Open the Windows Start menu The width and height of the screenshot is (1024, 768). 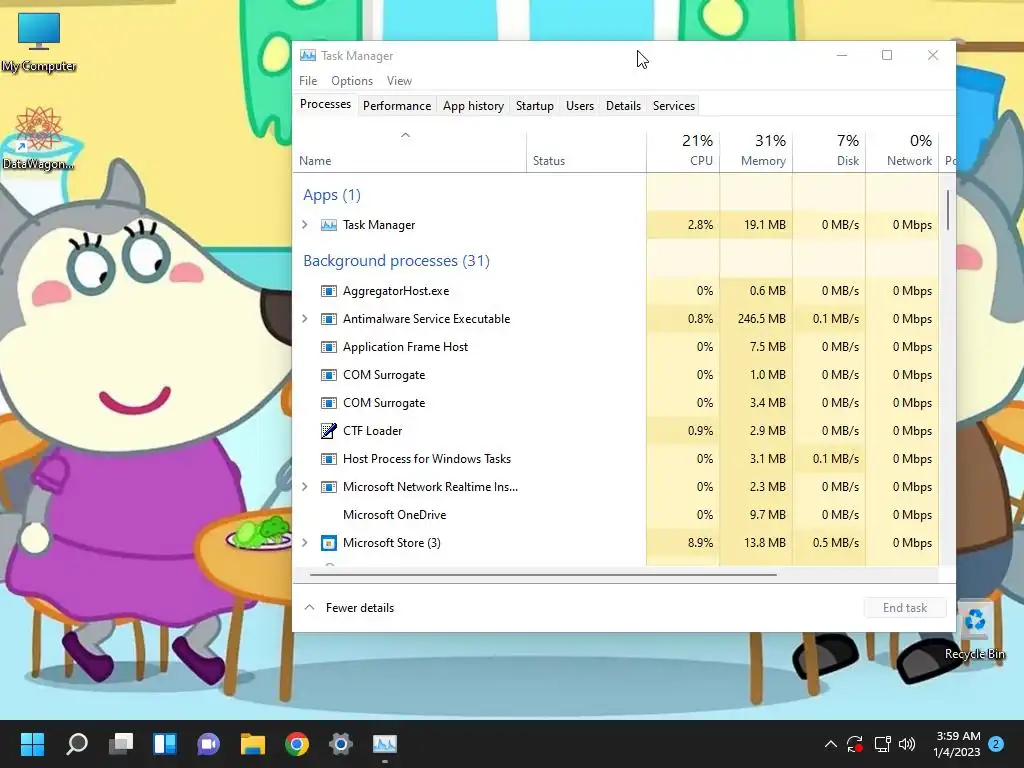[32, 744]
